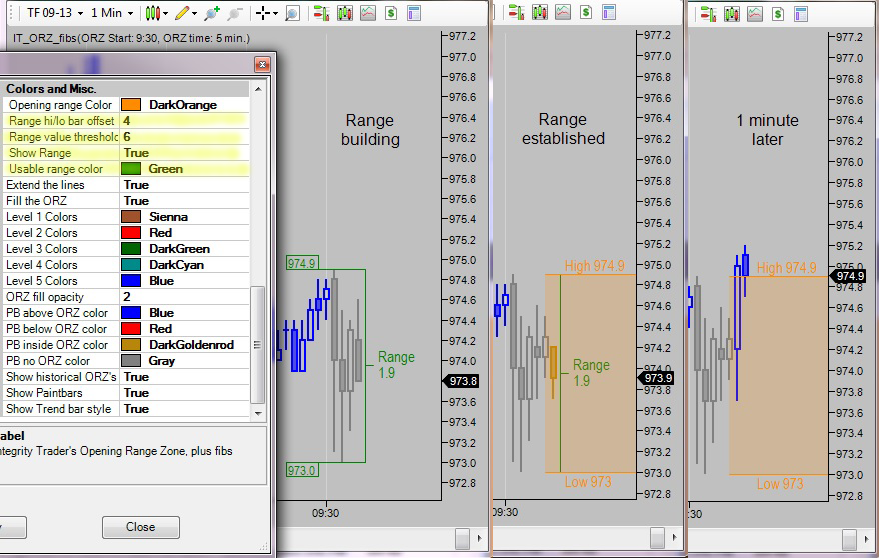Change Fill the ORZ True value

[x=184, y=201]
